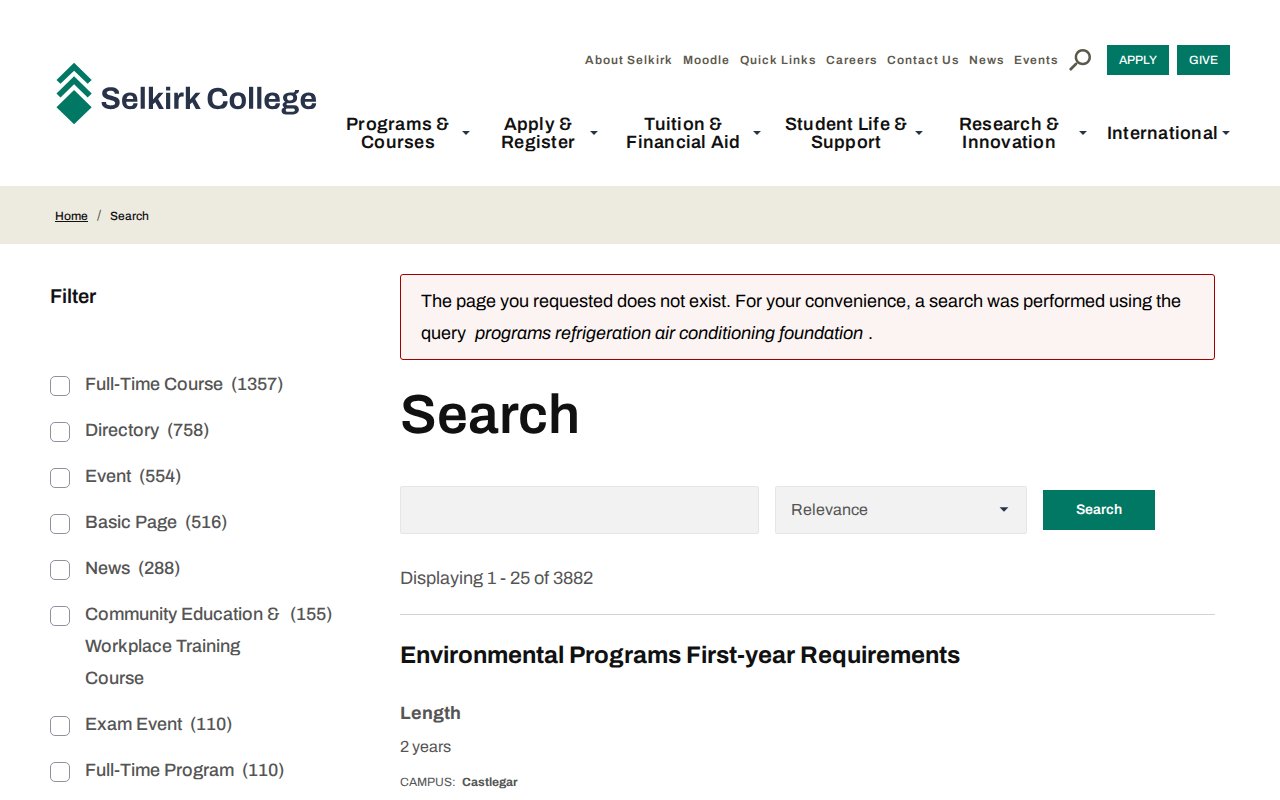1280x800 pixels.
Task: Expand Student Life & Support menu
Action: [x=853, y=133]
